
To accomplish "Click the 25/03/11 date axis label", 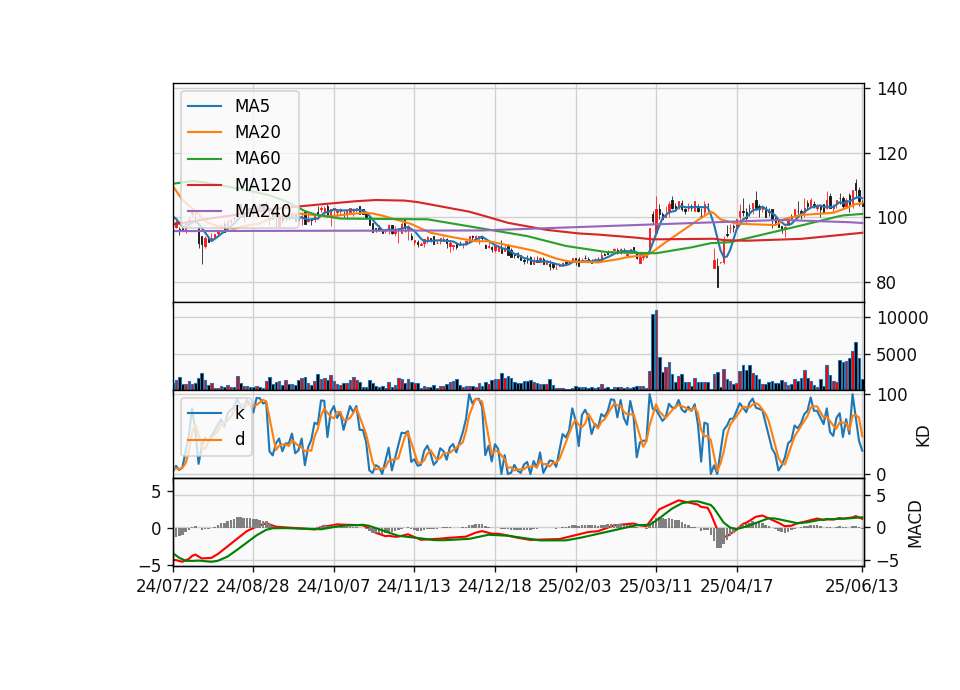I will pos(656,586).
